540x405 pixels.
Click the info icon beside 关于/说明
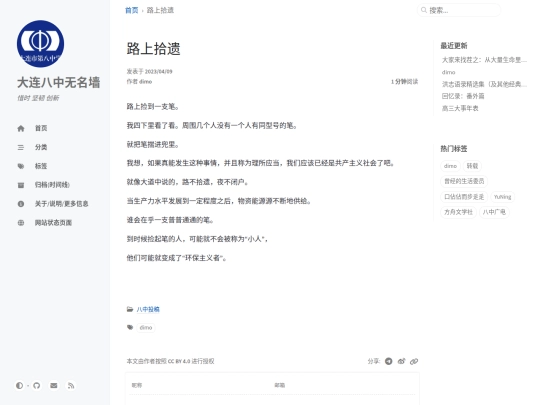pos(21,204)
